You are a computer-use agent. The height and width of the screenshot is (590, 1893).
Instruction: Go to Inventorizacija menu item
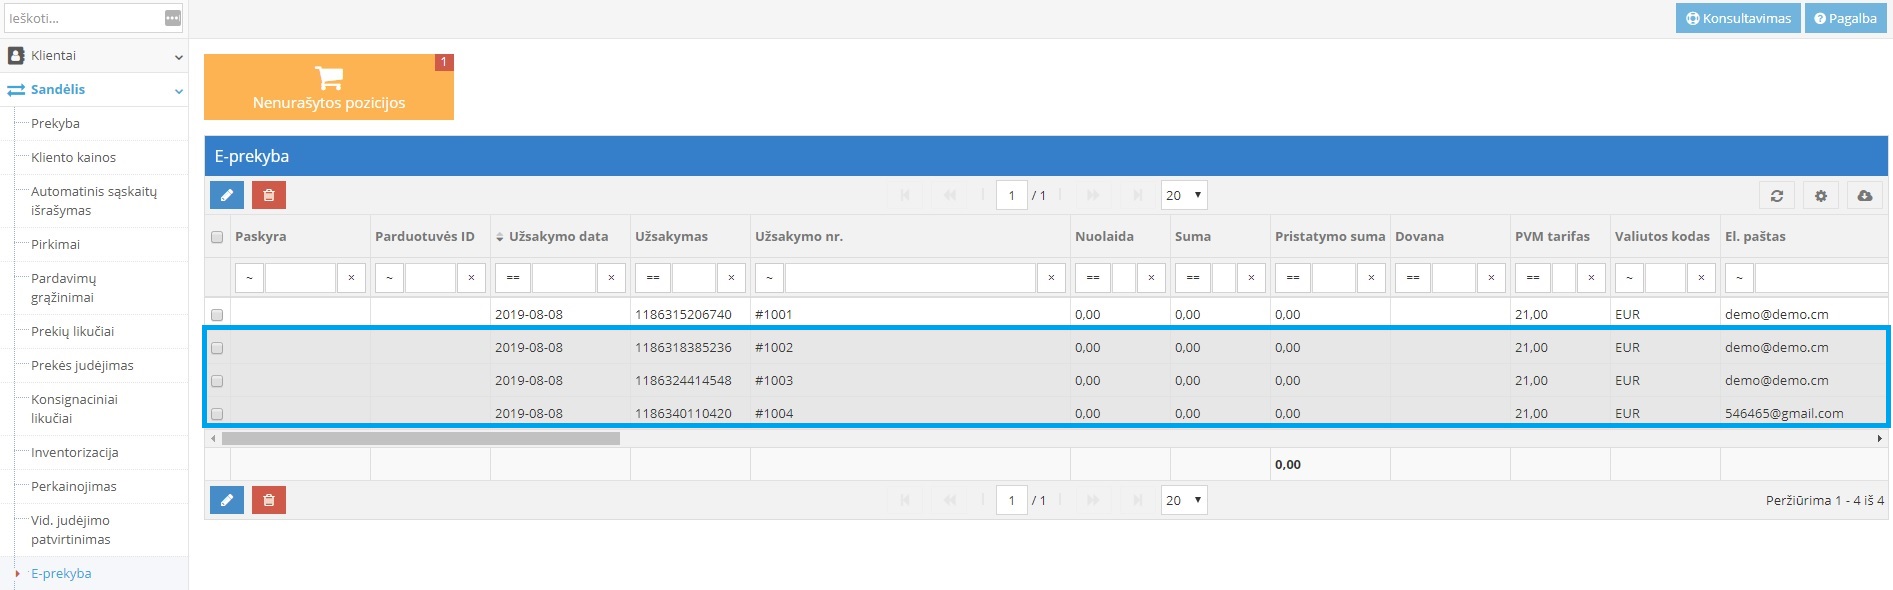click(74, 453)
